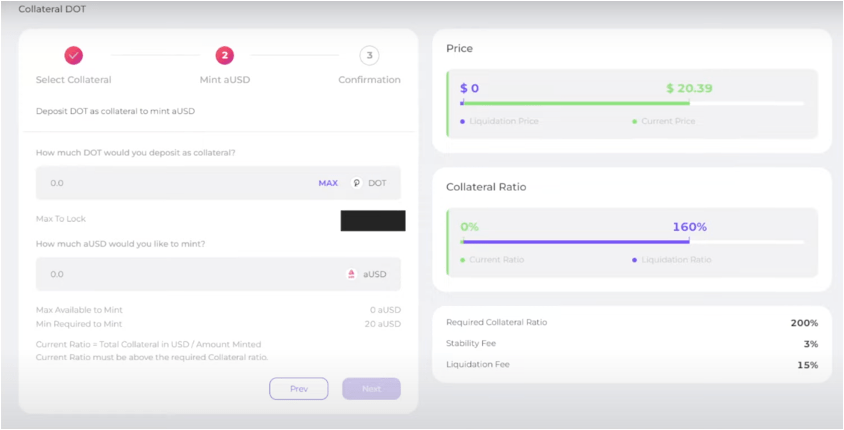The image size is (844, 430).
Task: Open the Select Collateral step label
Action: (74, 80)
